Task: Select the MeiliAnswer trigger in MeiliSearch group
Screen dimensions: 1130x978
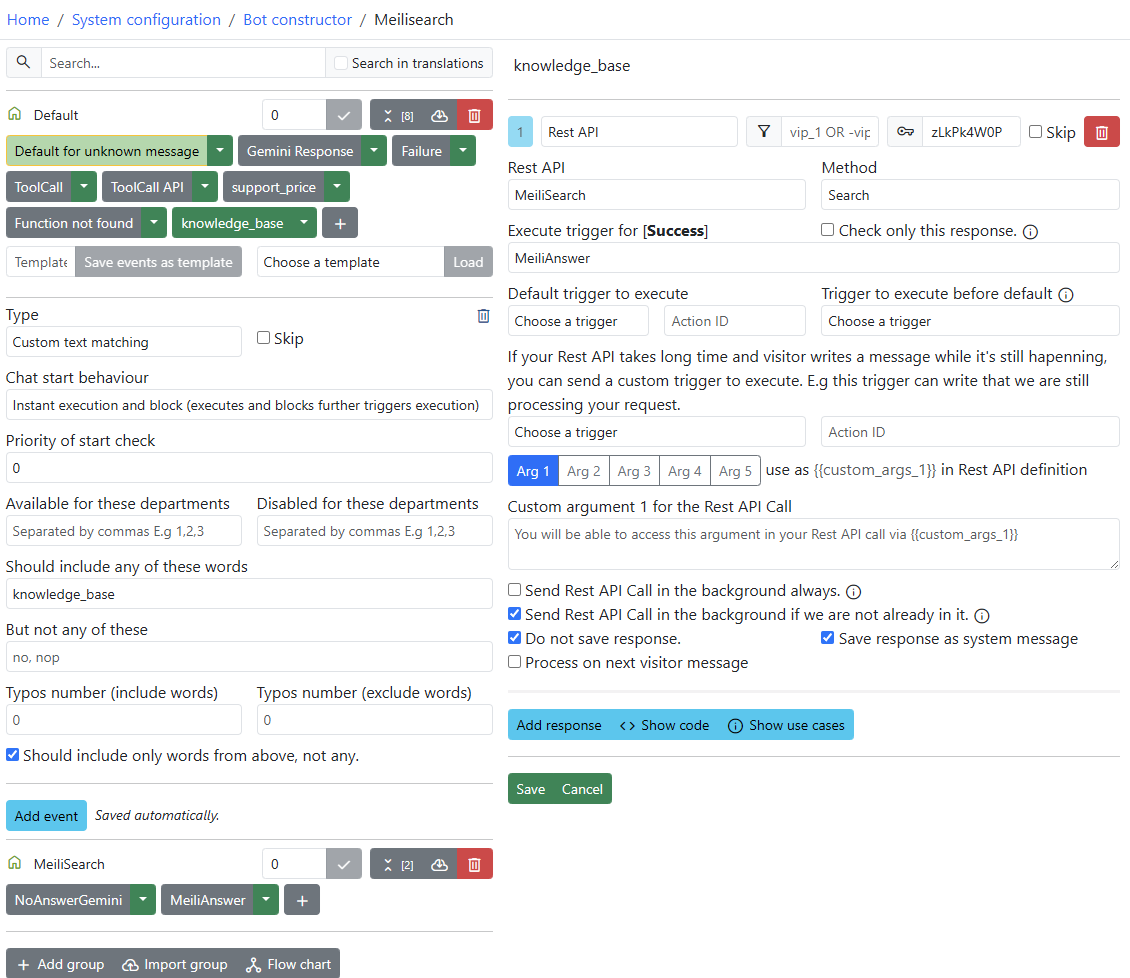Action: tap(208, 900)
